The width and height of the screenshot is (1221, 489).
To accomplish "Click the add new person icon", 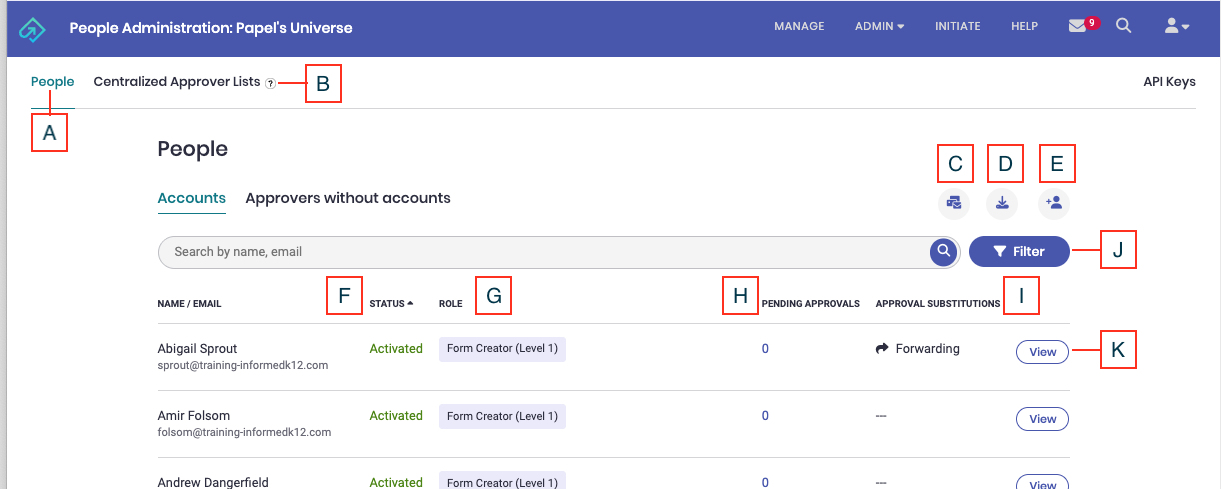I will pyautogui.click(x=1053, y=203).
